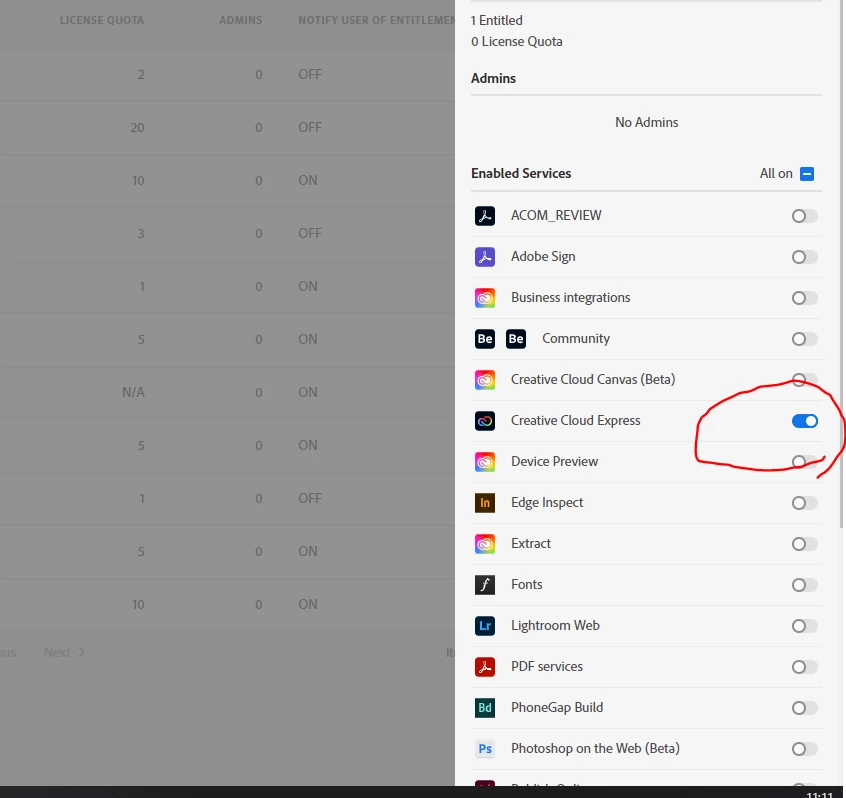Click the Creative Cloud Express label
Viewport: 846px width, 798px height.
(x=575, y=420)
